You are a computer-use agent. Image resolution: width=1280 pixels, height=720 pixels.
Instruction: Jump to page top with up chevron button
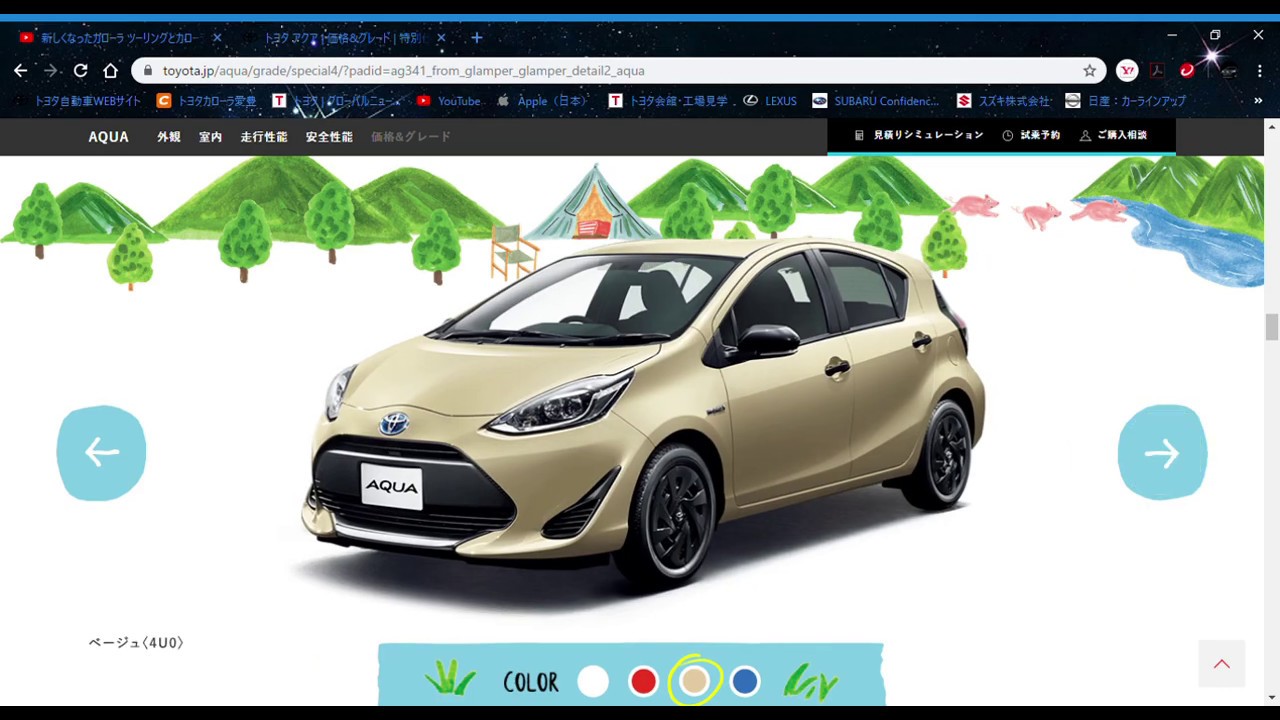1222,664
